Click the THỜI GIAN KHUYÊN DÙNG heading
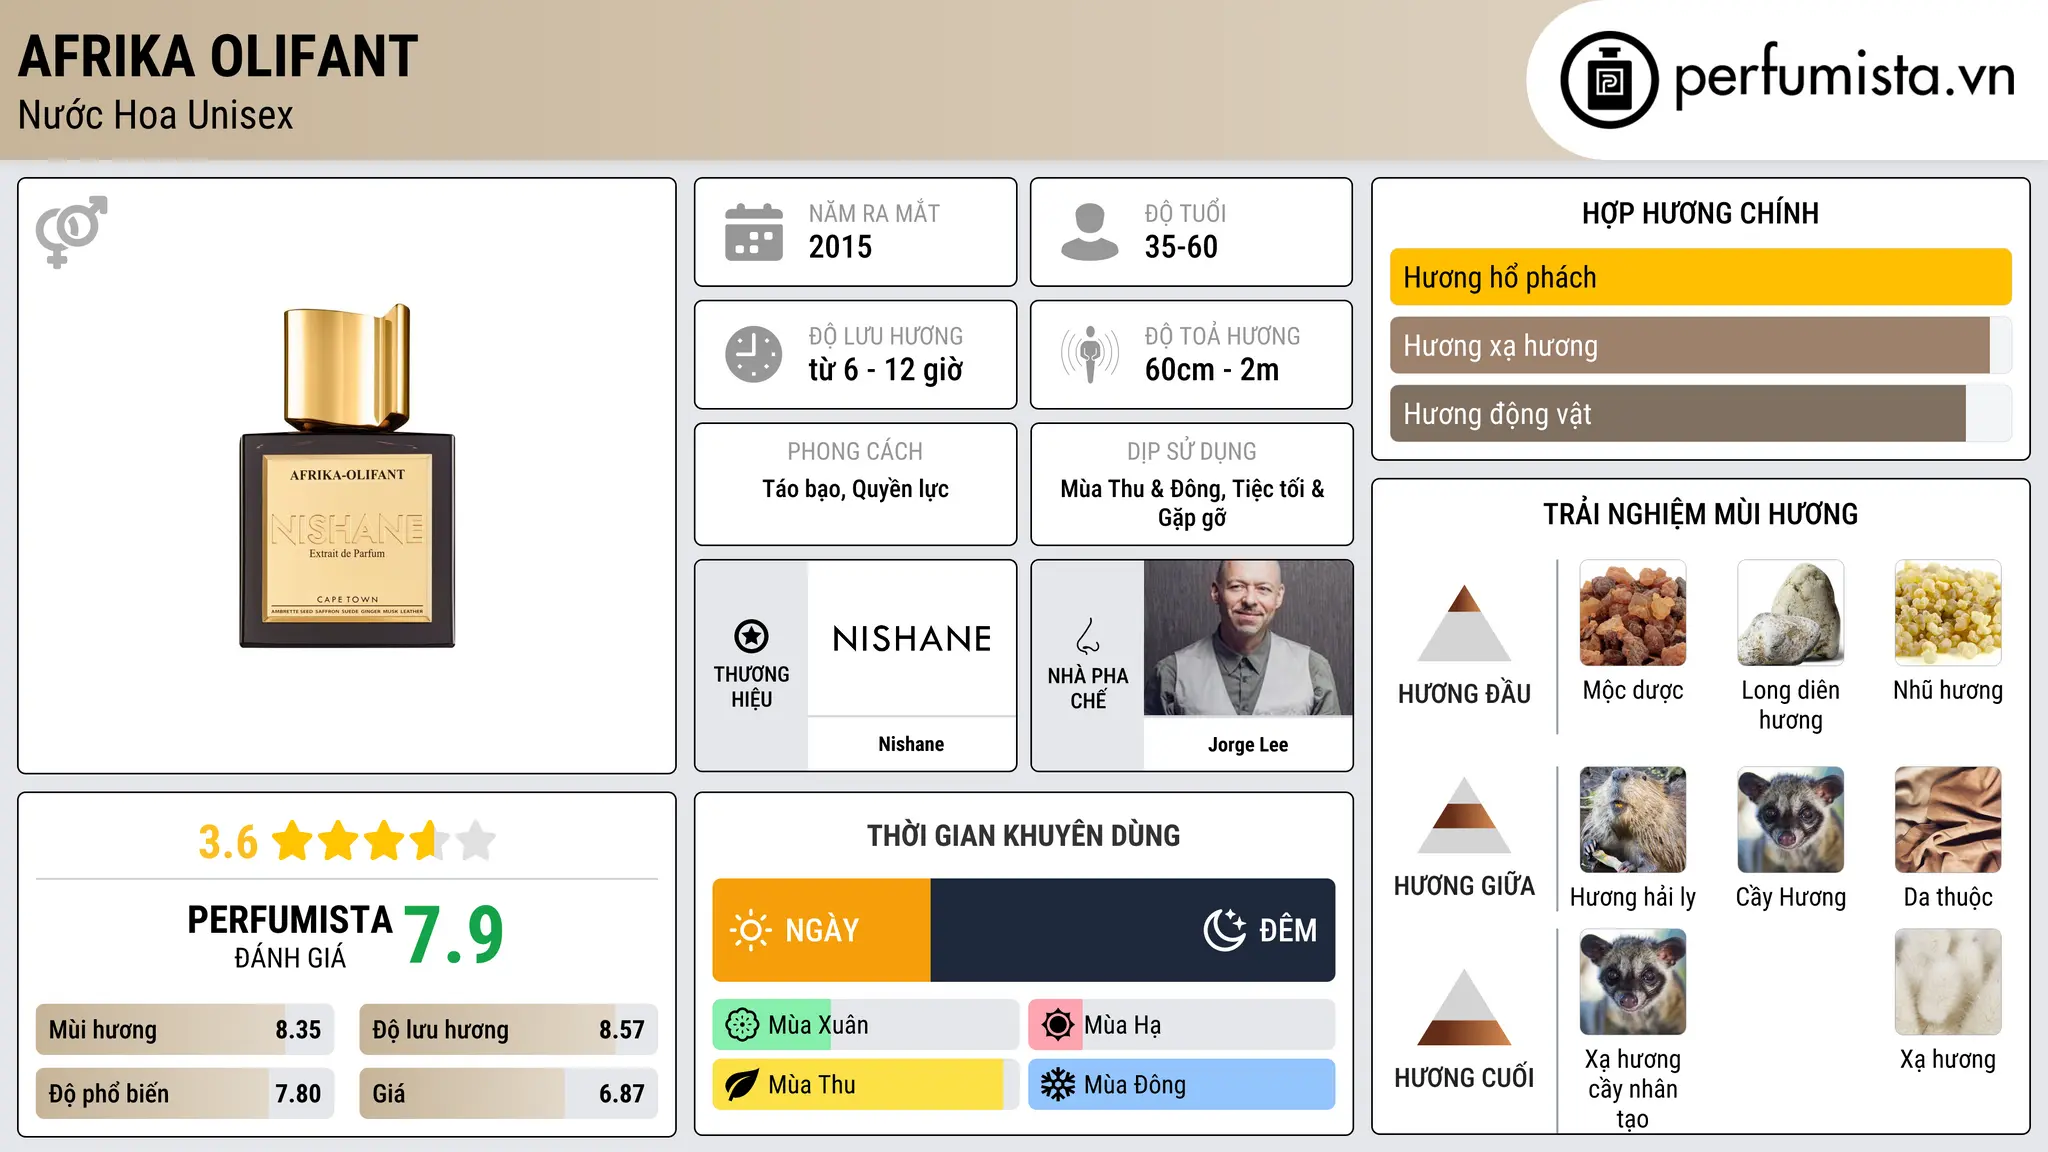Viewport: 2048px width, 1152px height. point(1023,835)
